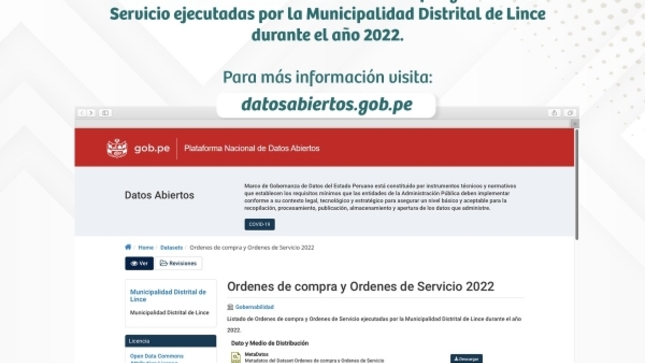
Task: Click the gob.pe coat of arms logo
Action: 117,148
